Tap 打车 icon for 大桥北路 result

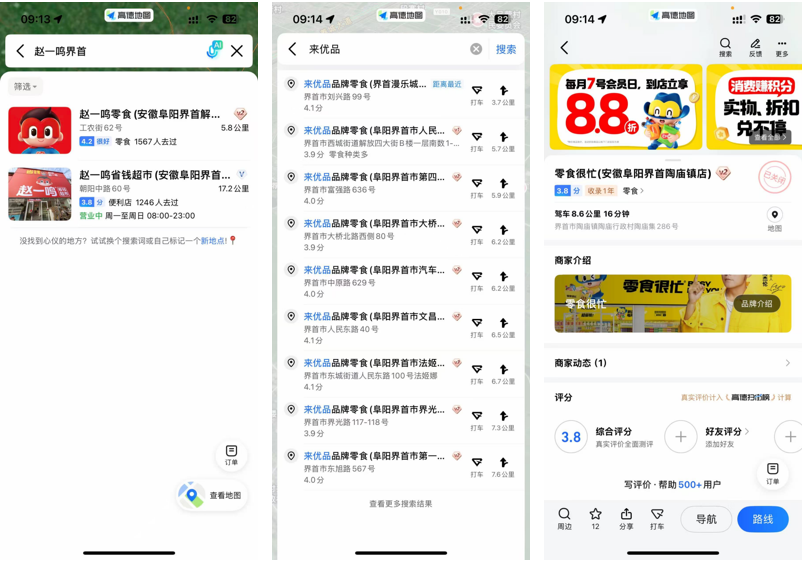click(477, 235)
